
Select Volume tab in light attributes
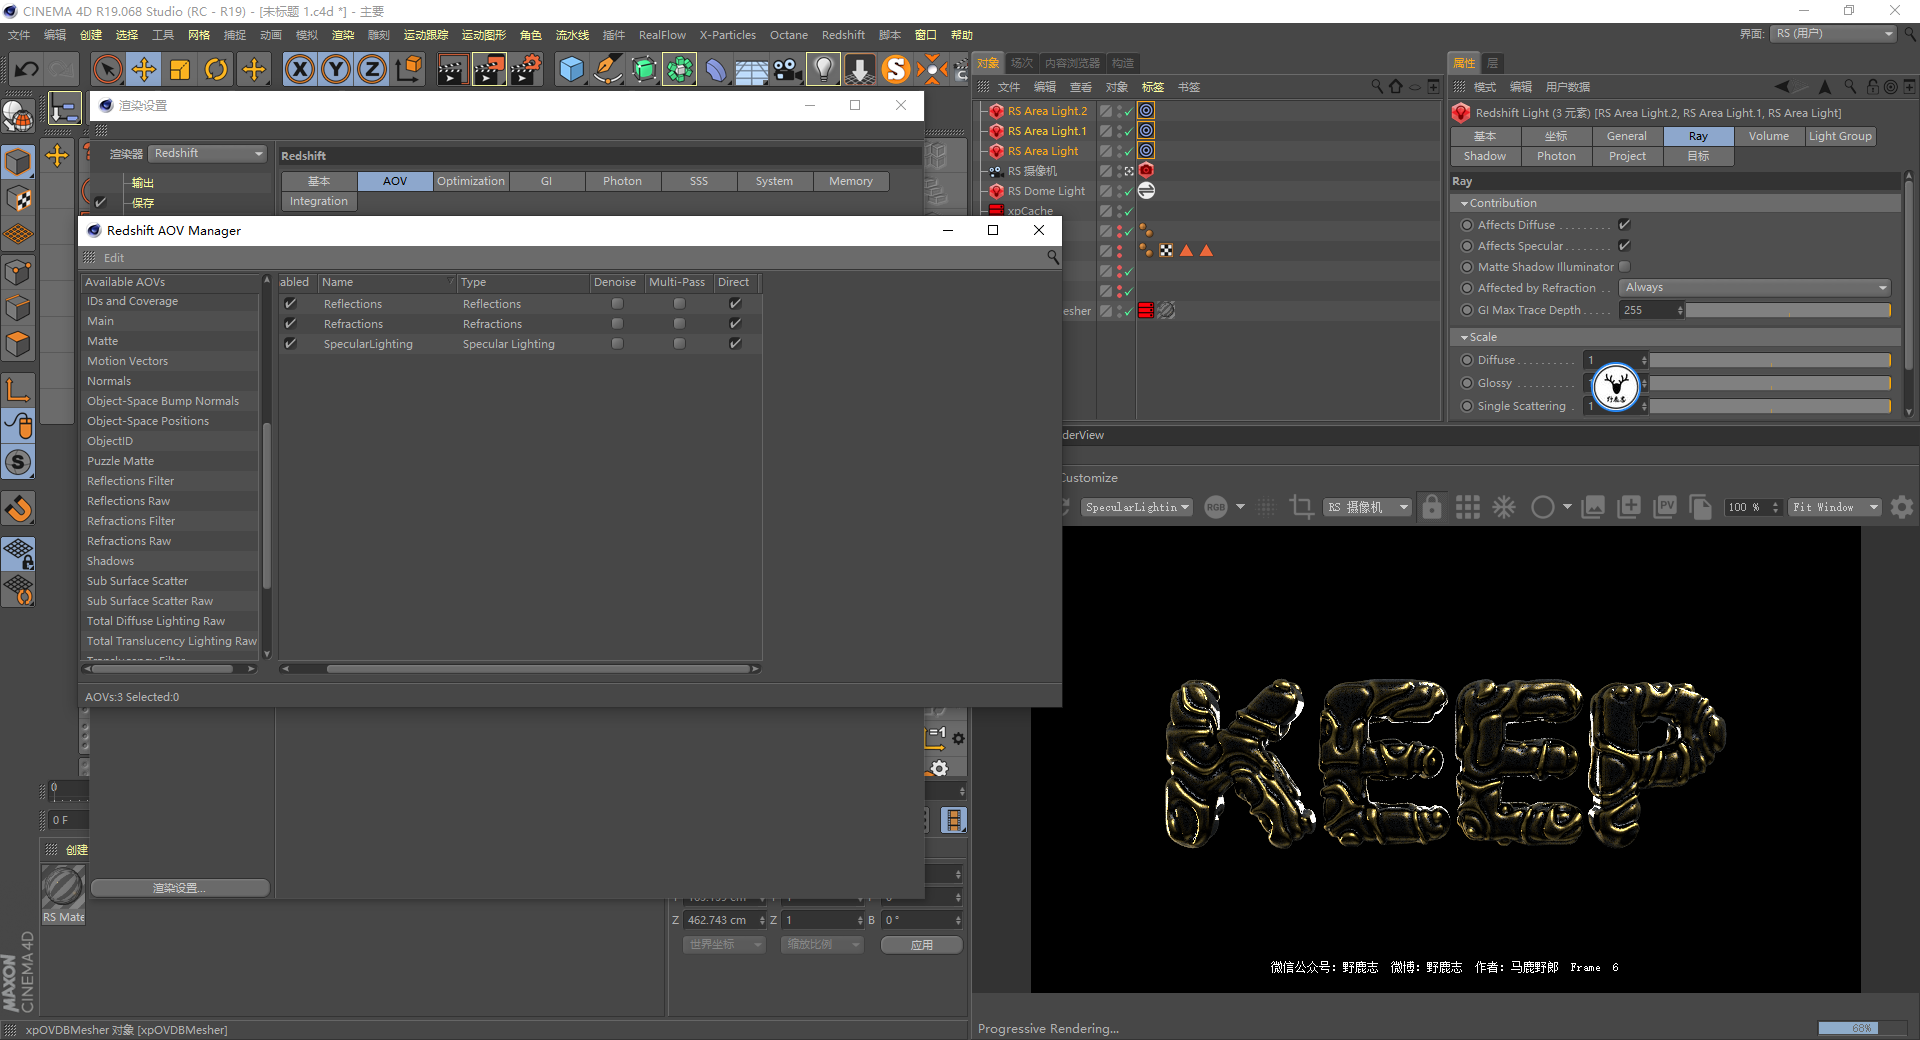1769,136
